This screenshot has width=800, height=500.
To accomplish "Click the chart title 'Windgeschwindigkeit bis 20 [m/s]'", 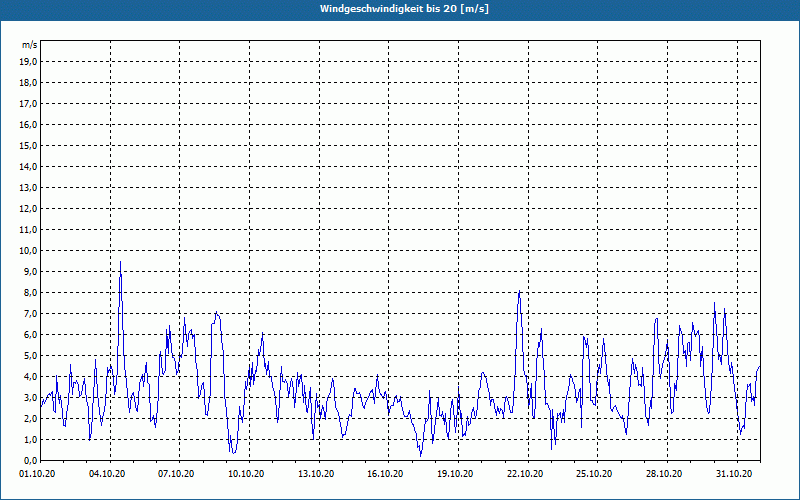I will point(404,9).
